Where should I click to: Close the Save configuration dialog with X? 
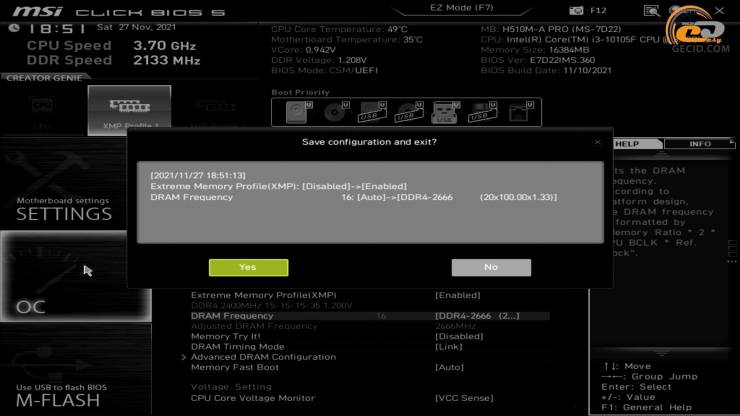point(597,142)
